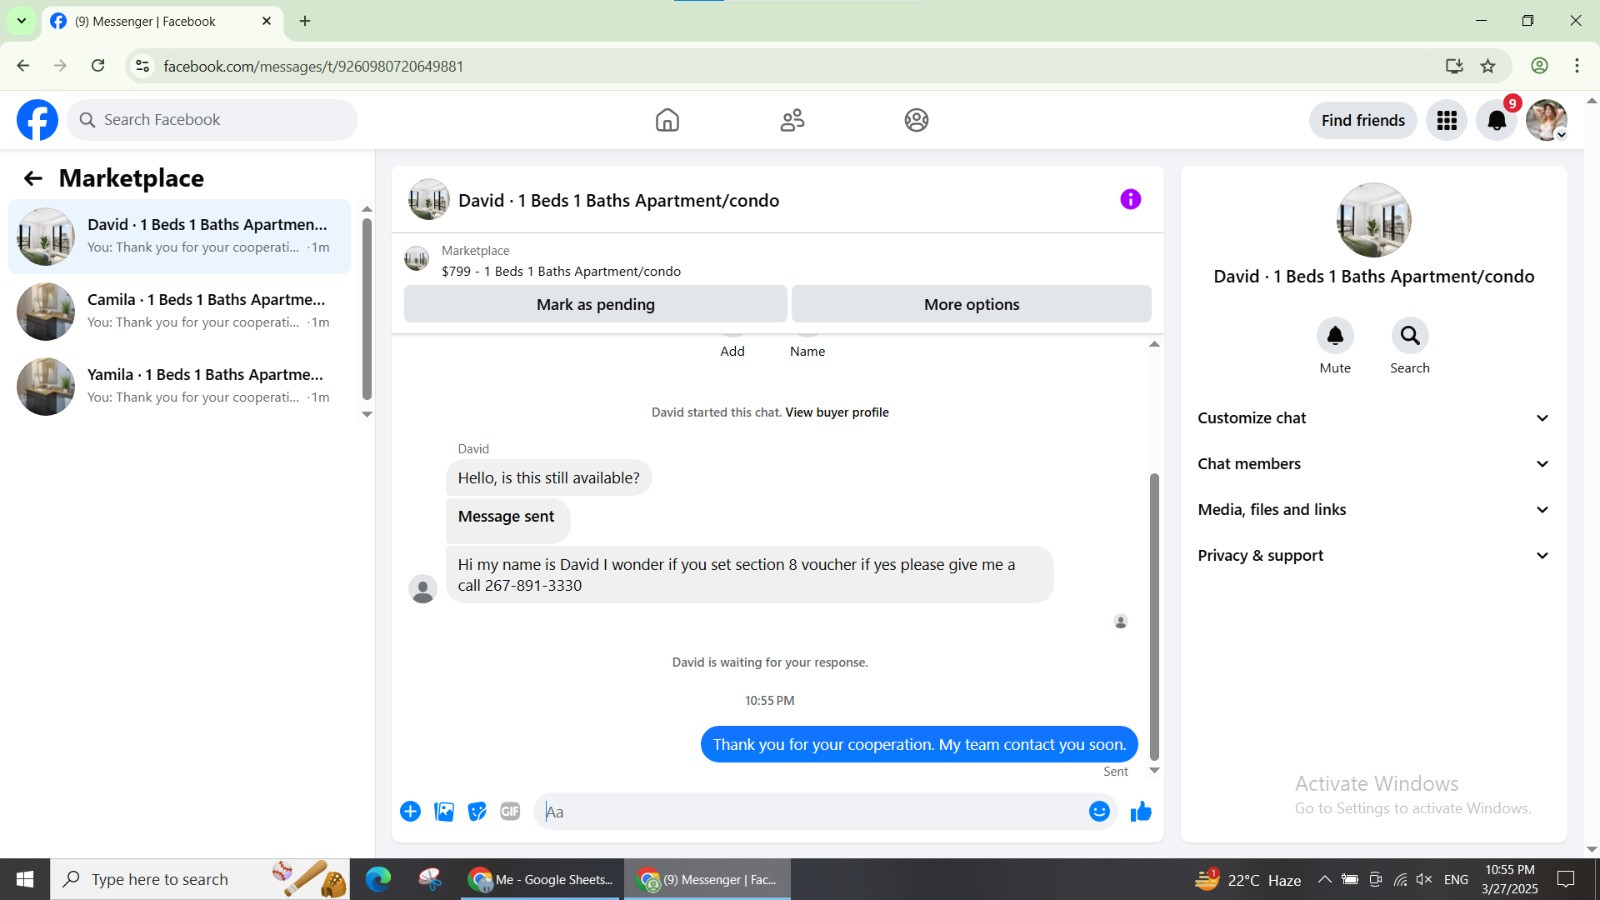This screenshot has height=900, width=1600.
Task: Click the Add action in chat
Action: coord(732,351)
